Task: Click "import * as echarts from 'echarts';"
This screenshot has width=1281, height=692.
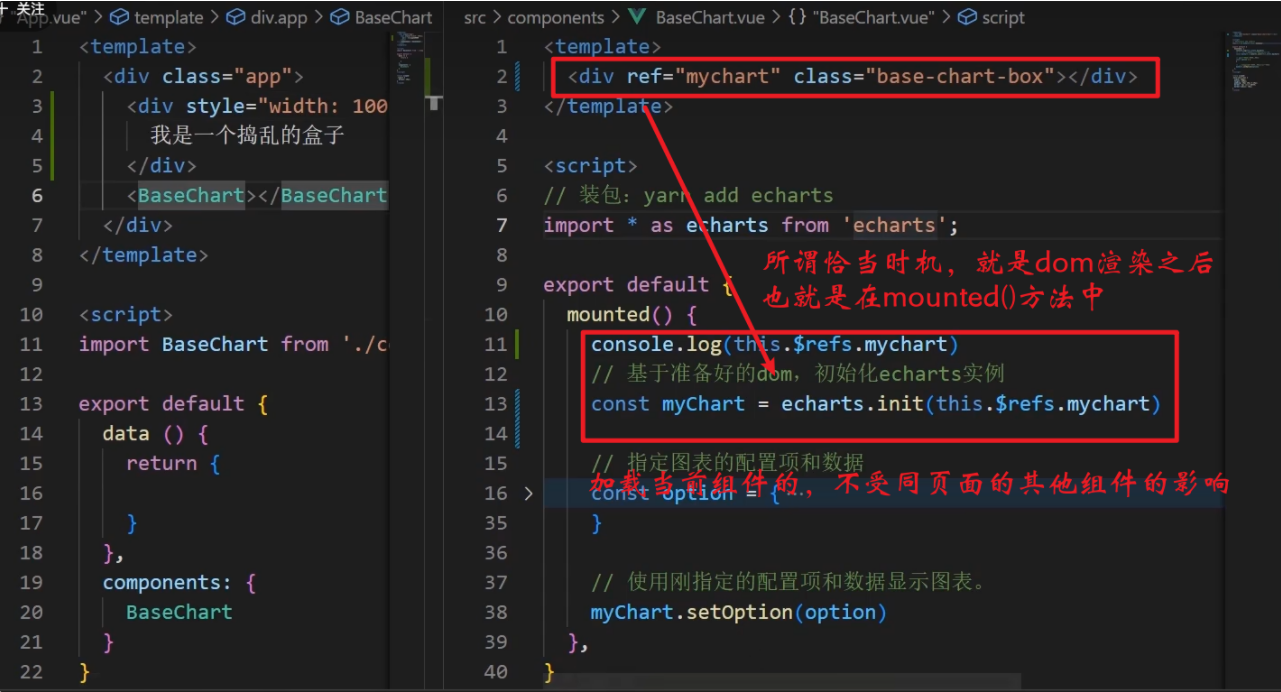Action: pos(751,225)
